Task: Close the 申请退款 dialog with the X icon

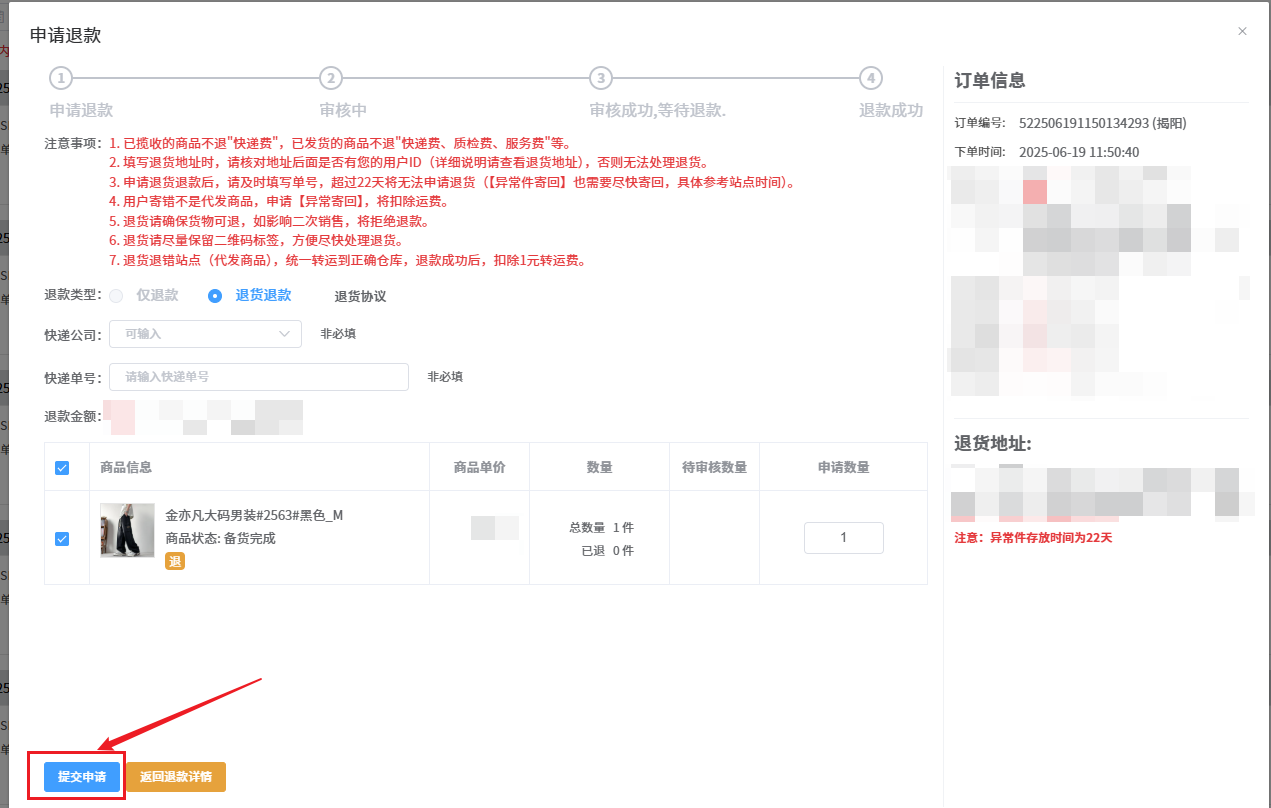Action: point(1242,31)
